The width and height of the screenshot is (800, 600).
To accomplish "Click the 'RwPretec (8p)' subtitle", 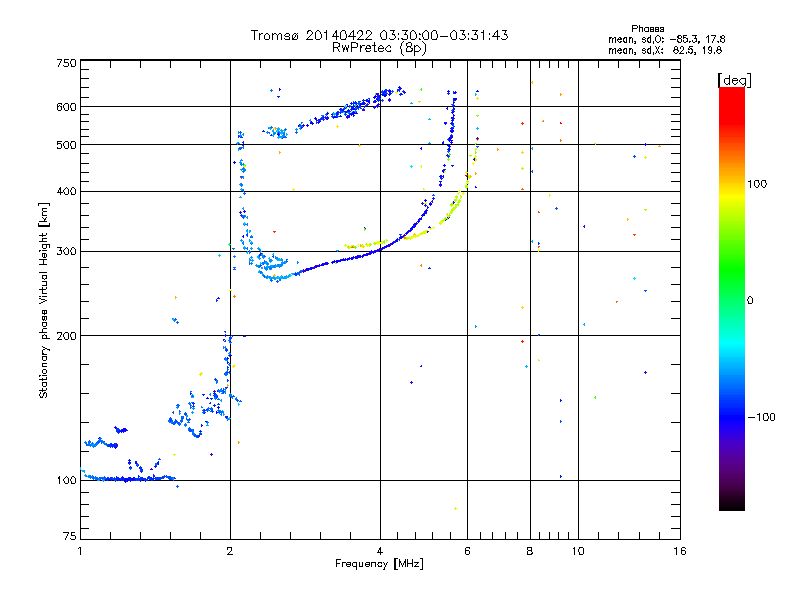I will click(x=379, y=48).
